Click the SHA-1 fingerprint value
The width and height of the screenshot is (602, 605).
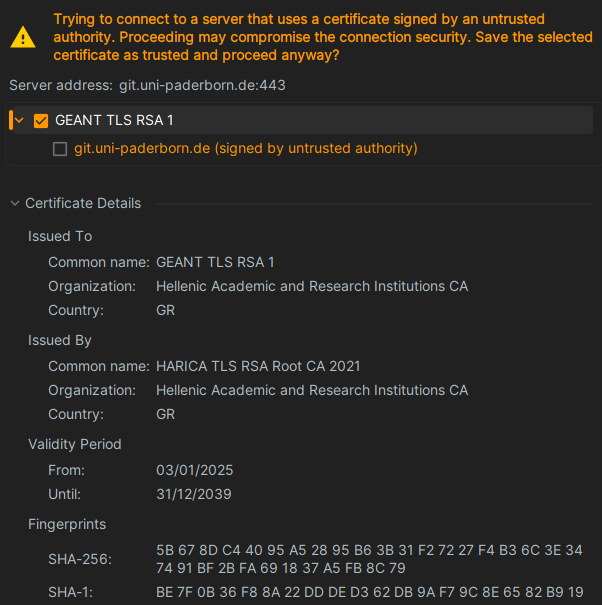click(369, 593)
